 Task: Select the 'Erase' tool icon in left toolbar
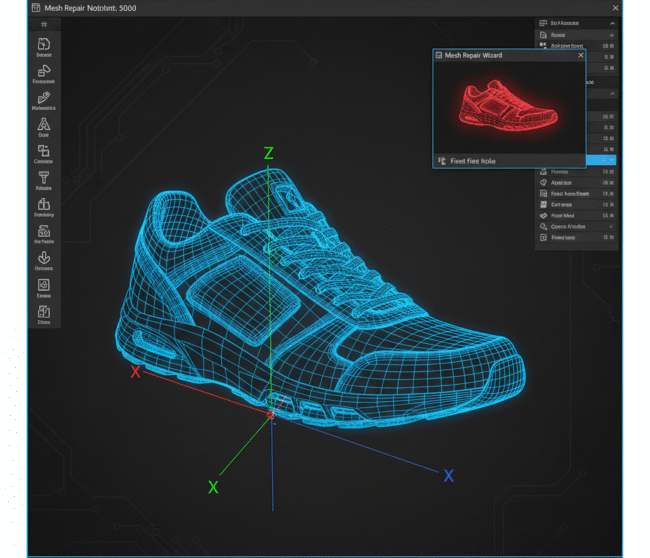click(44, 285)
